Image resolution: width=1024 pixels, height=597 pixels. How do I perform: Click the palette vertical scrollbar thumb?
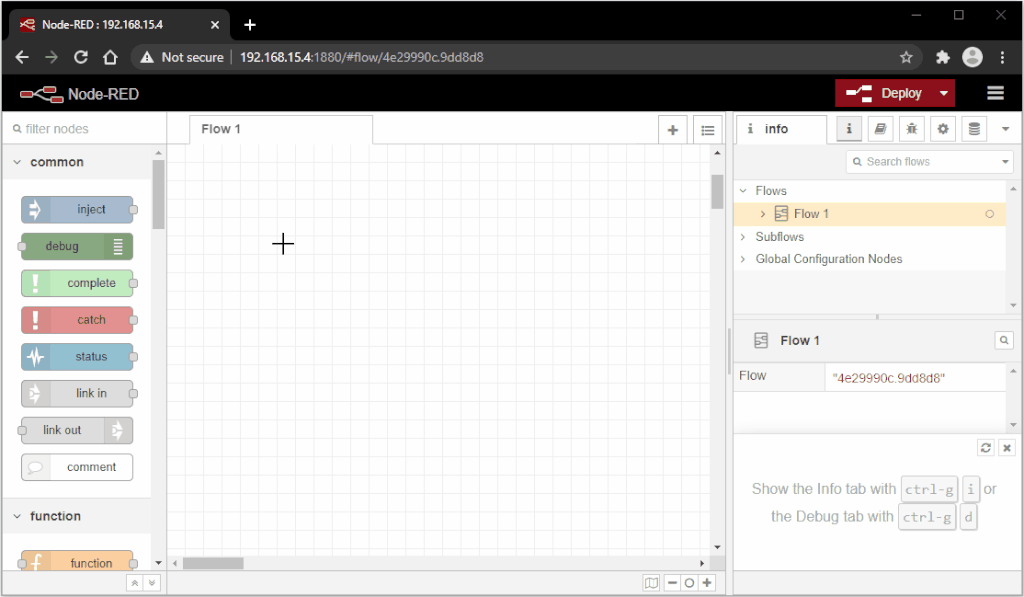click(158, 194)
